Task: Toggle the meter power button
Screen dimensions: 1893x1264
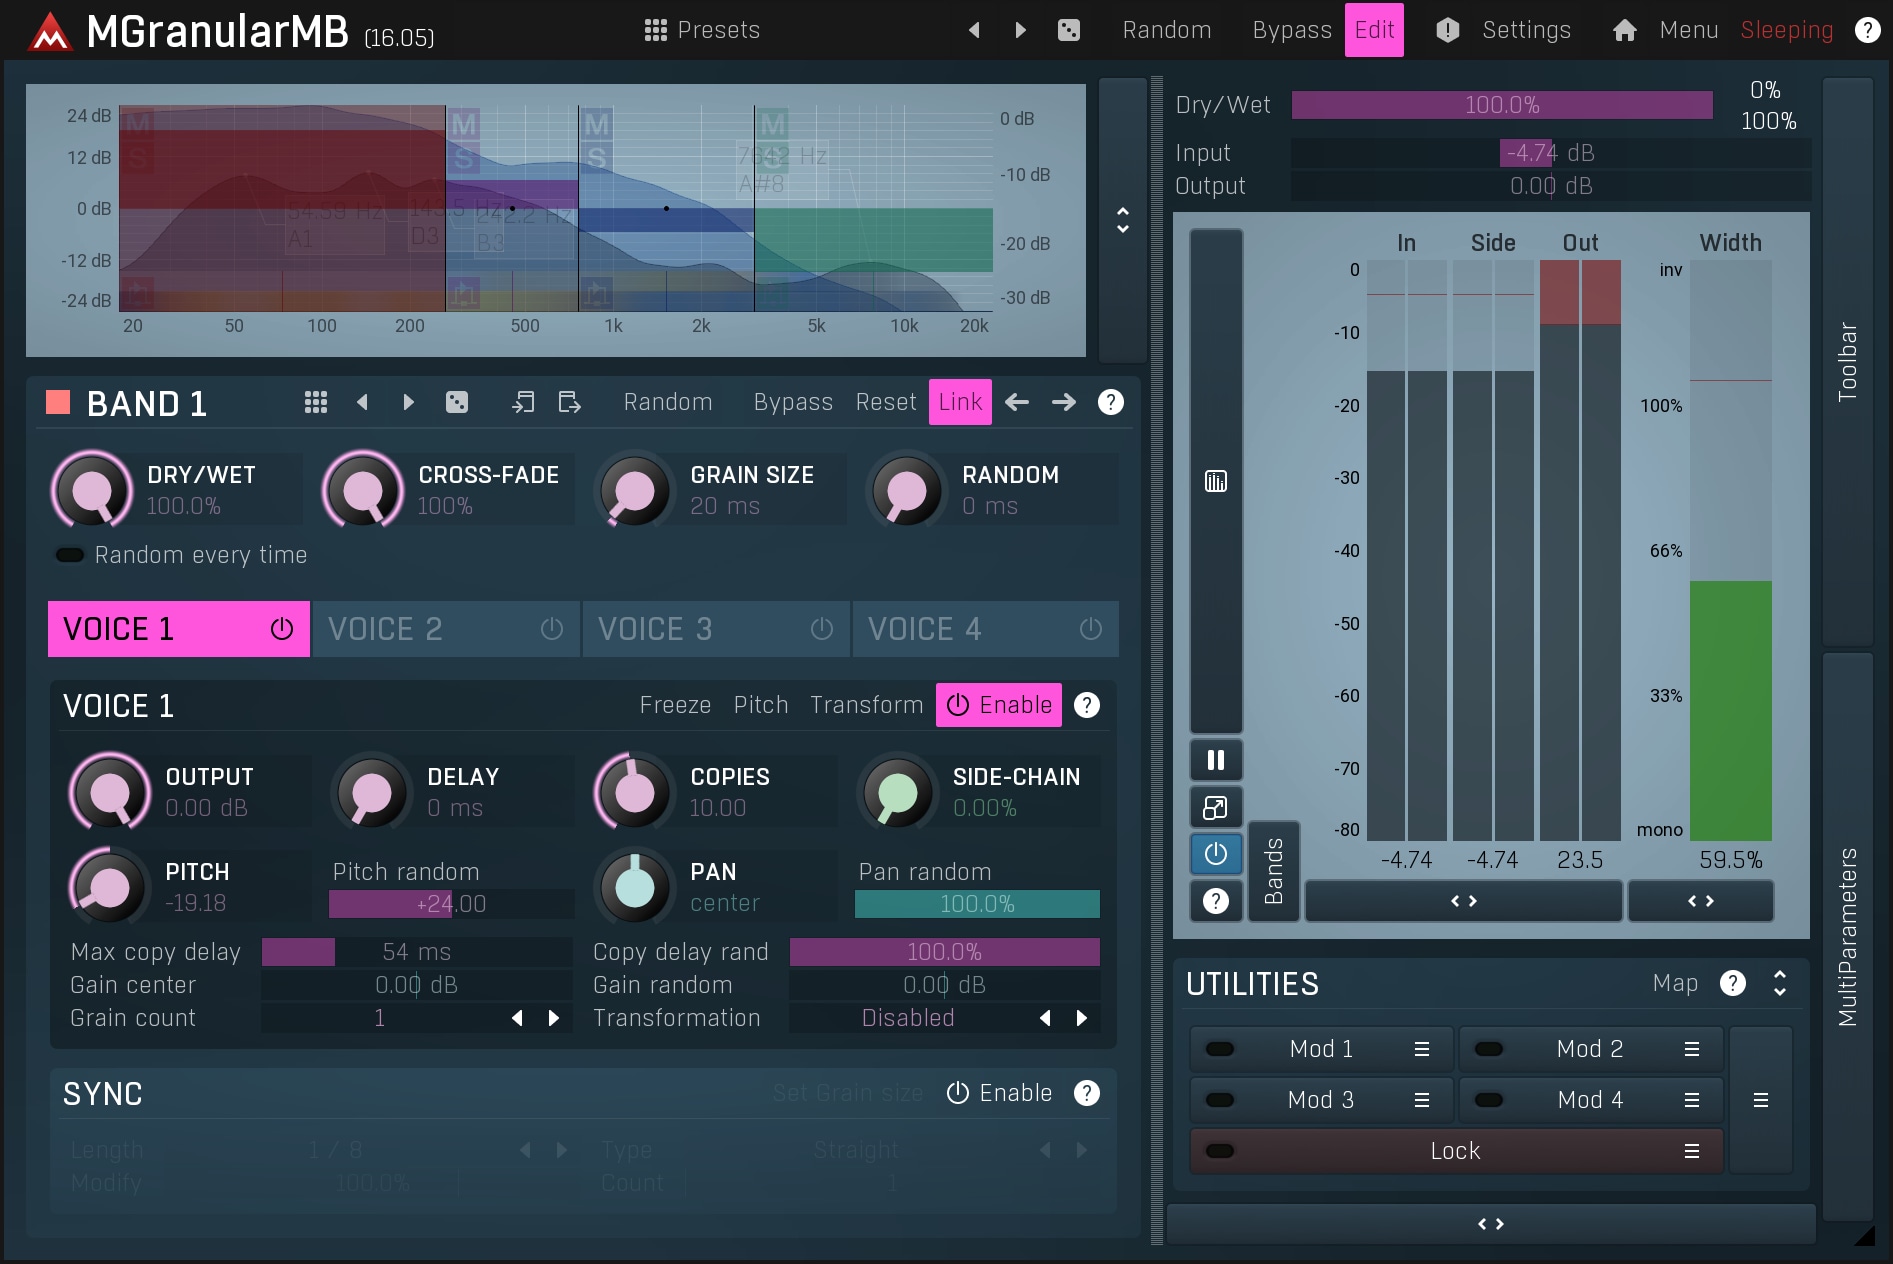Action: (x=1216, y=854)
